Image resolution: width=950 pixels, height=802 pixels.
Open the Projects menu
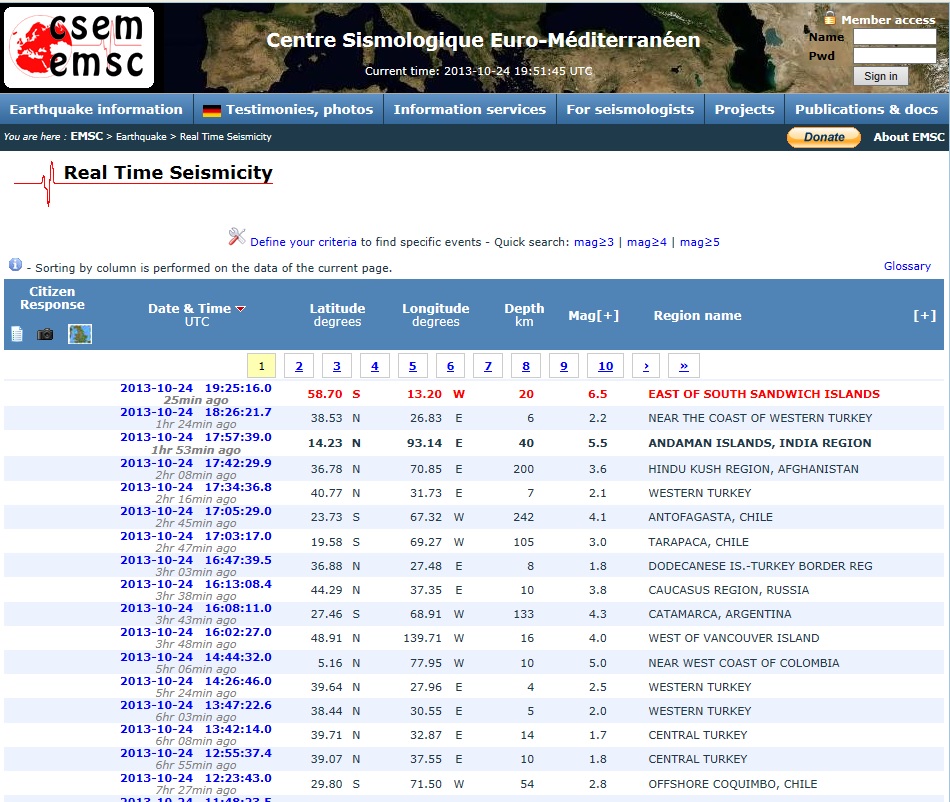coord(745,109)
